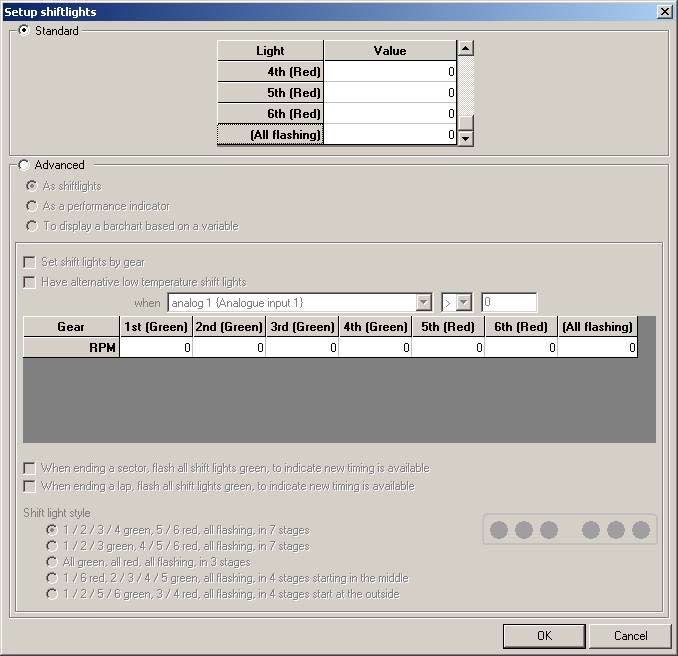This screenshot has height=656, width=678.
Task: Enable flash green when ending a lap
Action: (x=30, y=486)
